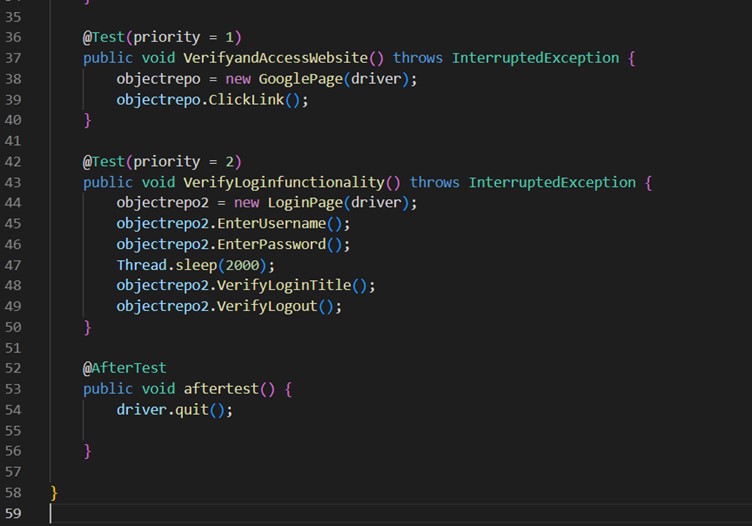Image resolution: width=752 pixels, height=526 pixels.
Task: Click the GooglePage constructor call
Action: click(301, 79)
